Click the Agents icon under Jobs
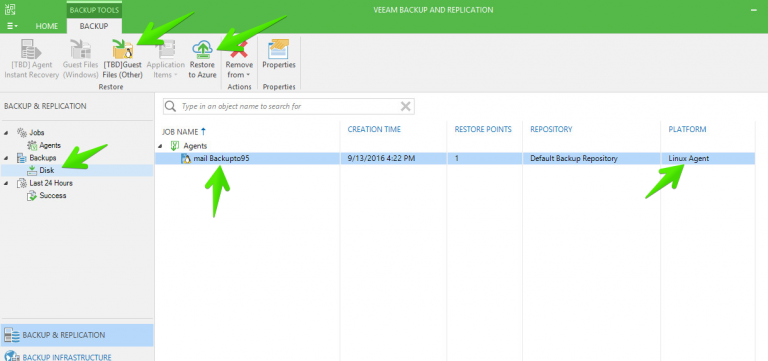This screenshot has width=768, height=361. pyautogui.click(x=32, y=145)
